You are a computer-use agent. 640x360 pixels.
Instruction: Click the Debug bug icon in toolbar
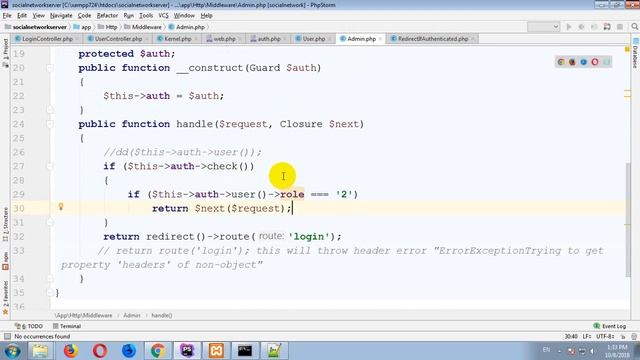coord(581,27)
